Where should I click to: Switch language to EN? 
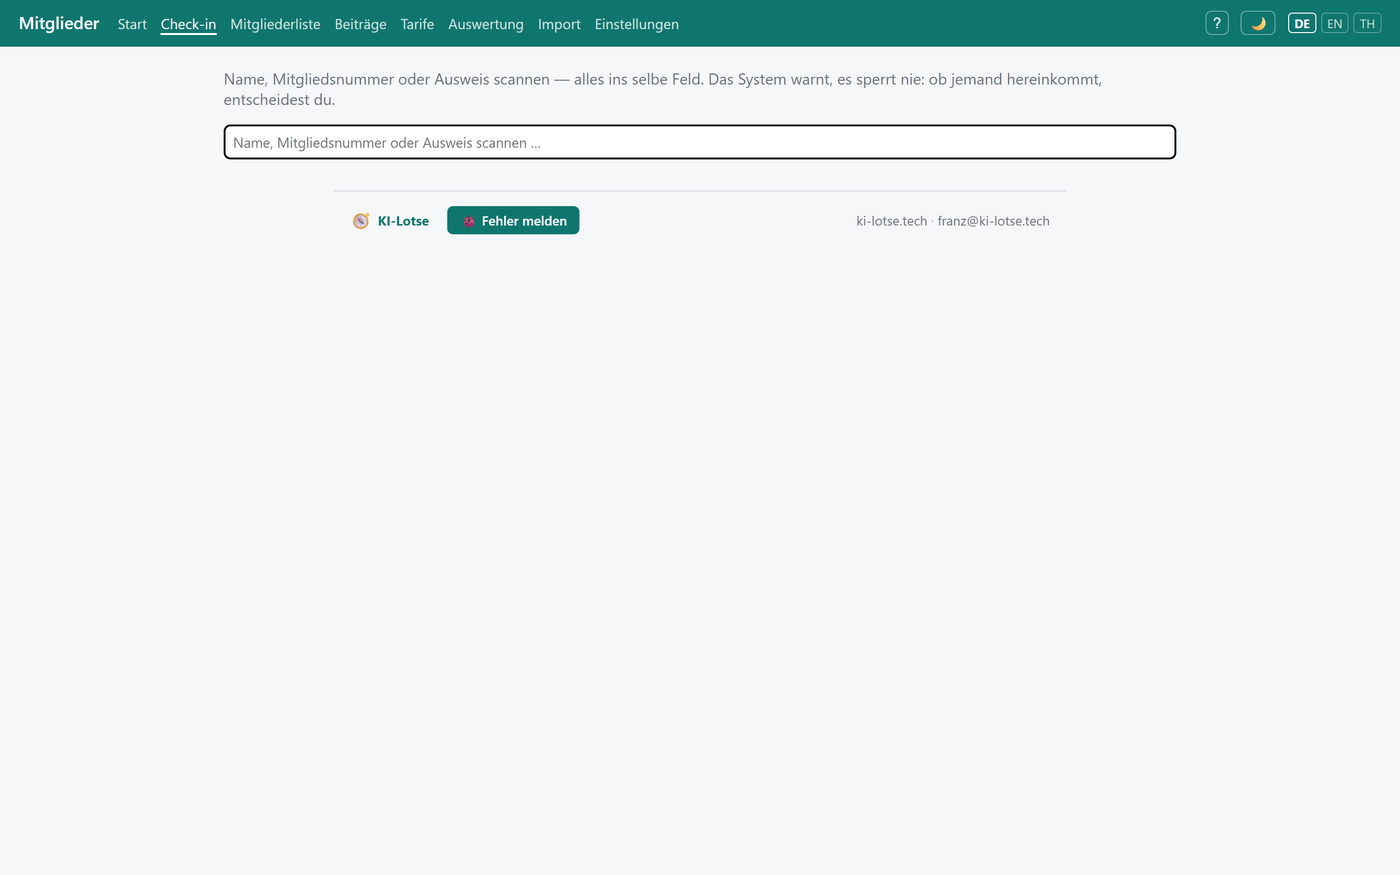coord(1335,23)
